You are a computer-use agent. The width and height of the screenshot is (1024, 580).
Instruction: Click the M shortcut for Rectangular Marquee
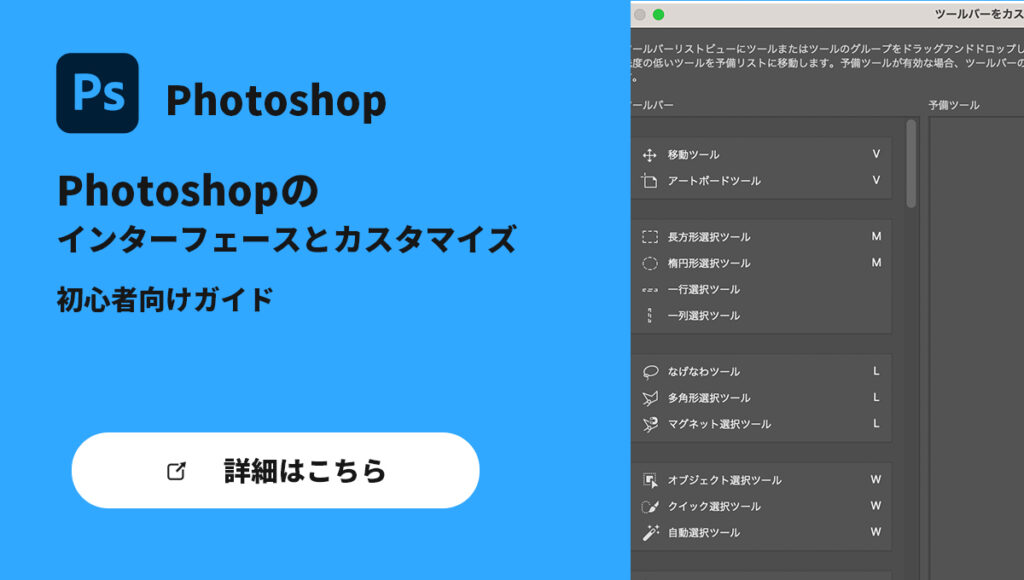(x=876, y=237)
